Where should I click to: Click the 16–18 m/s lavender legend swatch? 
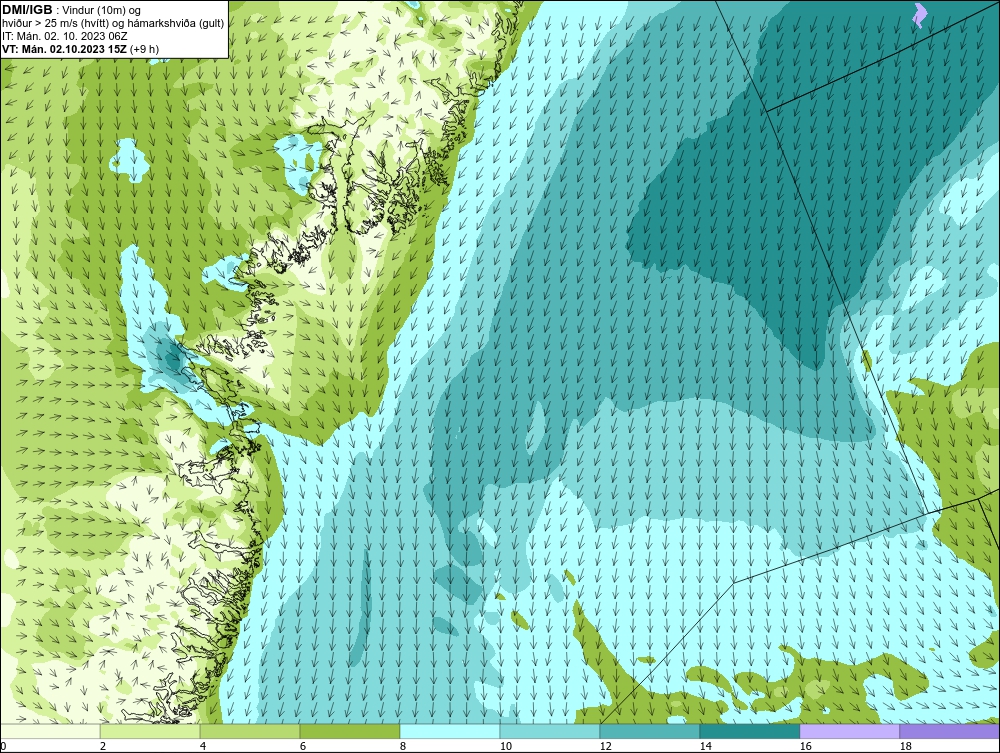(x=849, y=731)
